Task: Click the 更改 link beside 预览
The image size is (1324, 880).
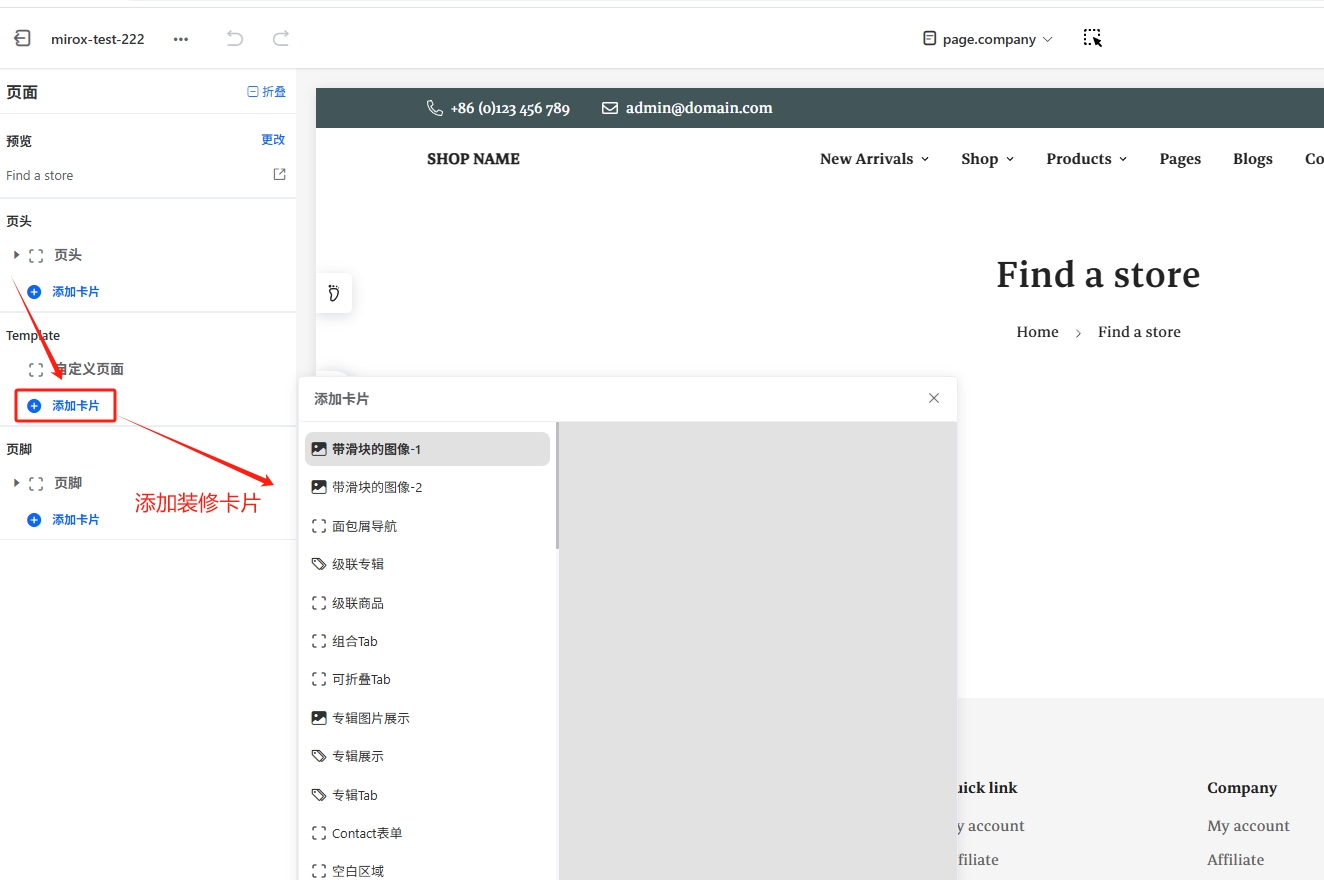Action: (273, 140)
